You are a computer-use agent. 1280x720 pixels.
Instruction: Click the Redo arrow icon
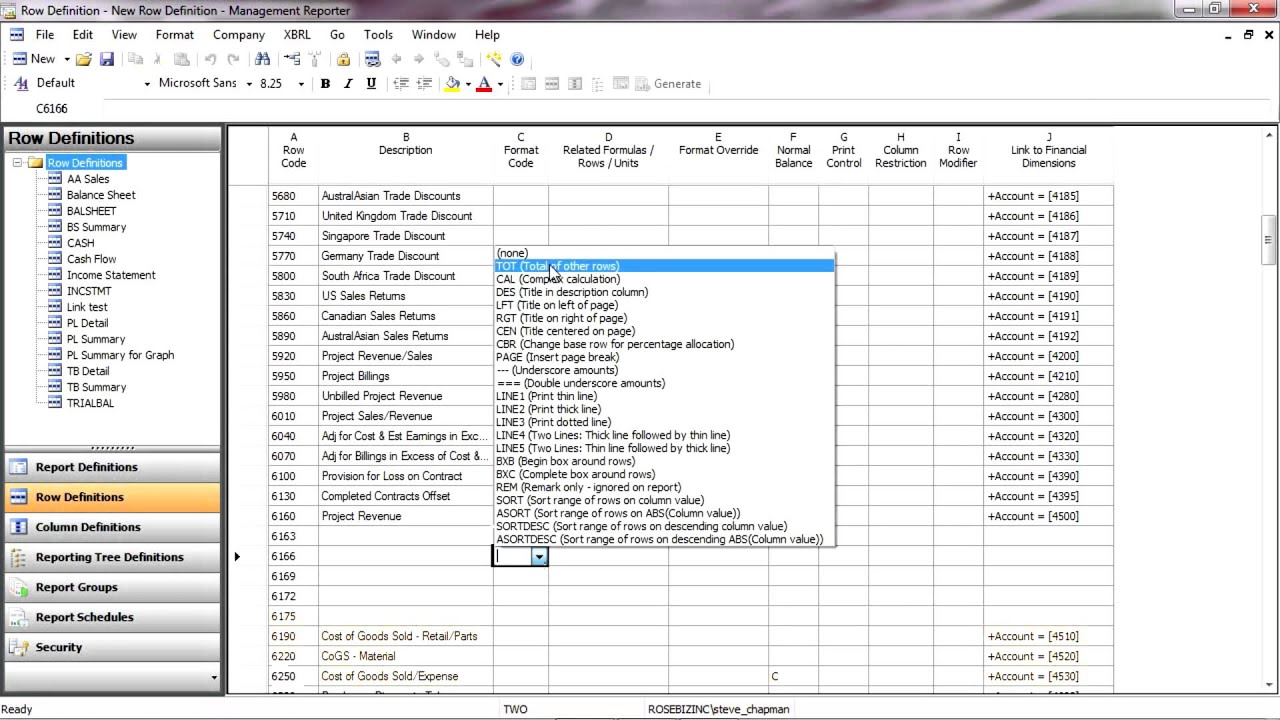point(233,59)
